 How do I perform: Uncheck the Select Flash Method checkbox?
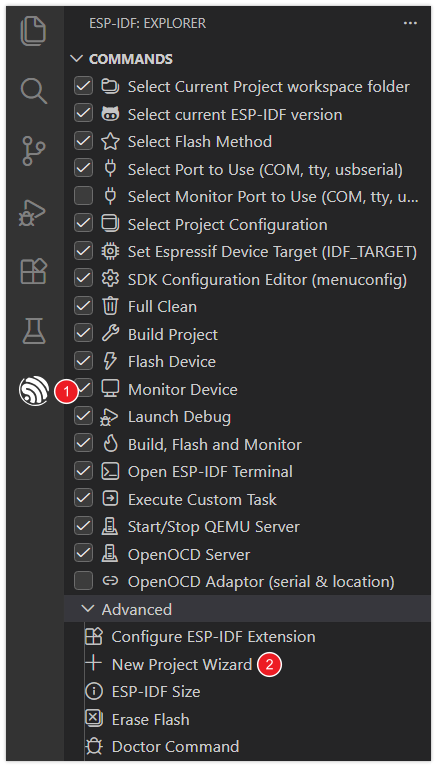83,141
